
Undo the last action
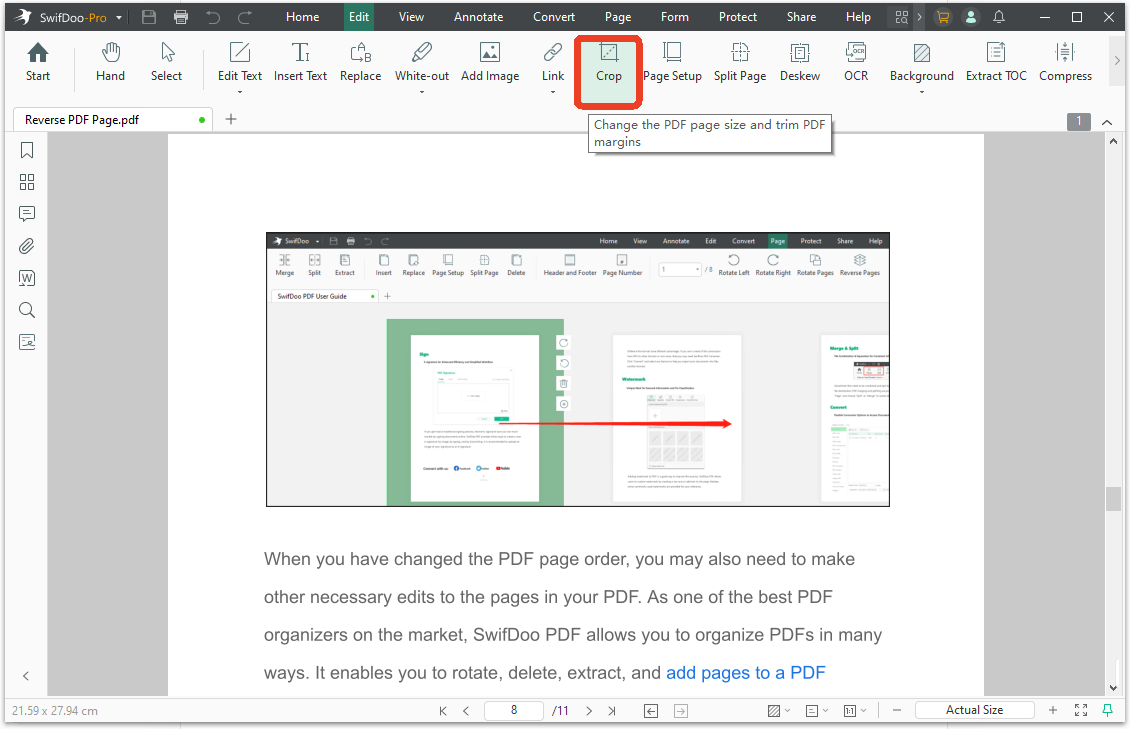click(x=213, y=17)
